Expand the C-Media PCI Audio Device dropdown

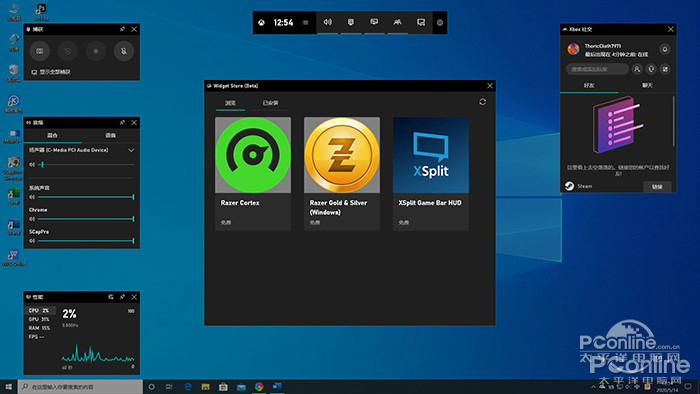coord(131,150)
